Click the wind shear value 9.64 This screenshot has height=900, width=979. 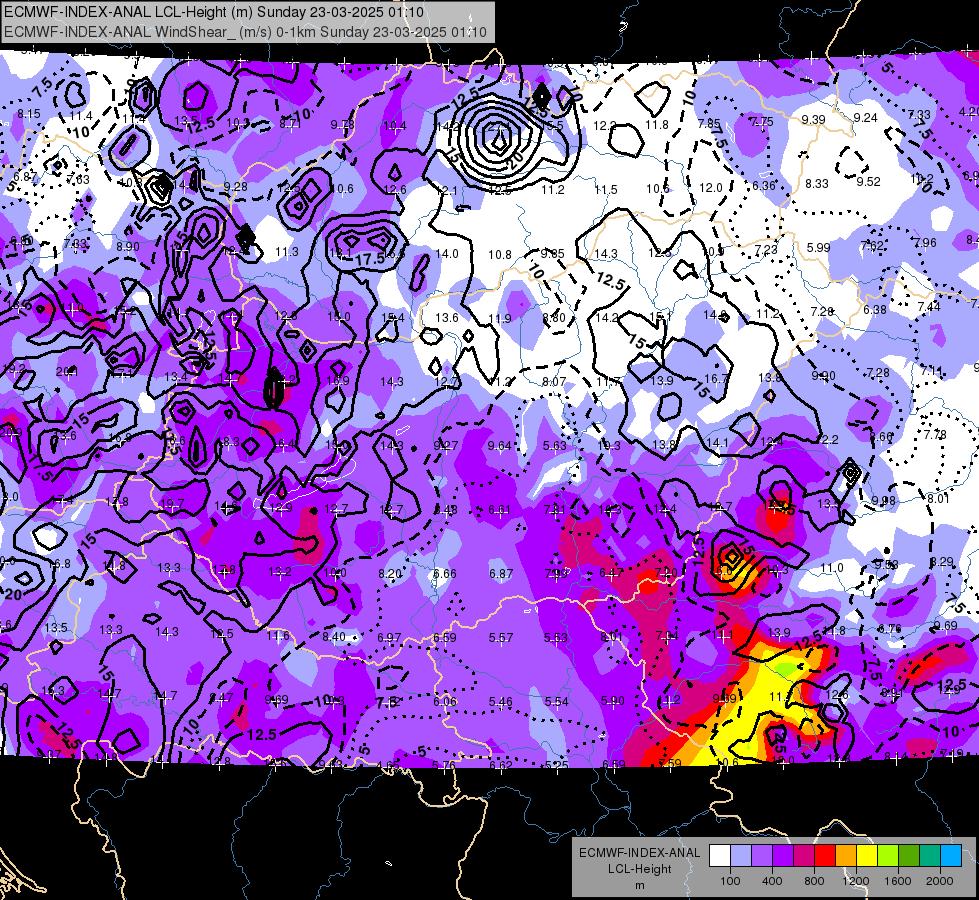499,445
